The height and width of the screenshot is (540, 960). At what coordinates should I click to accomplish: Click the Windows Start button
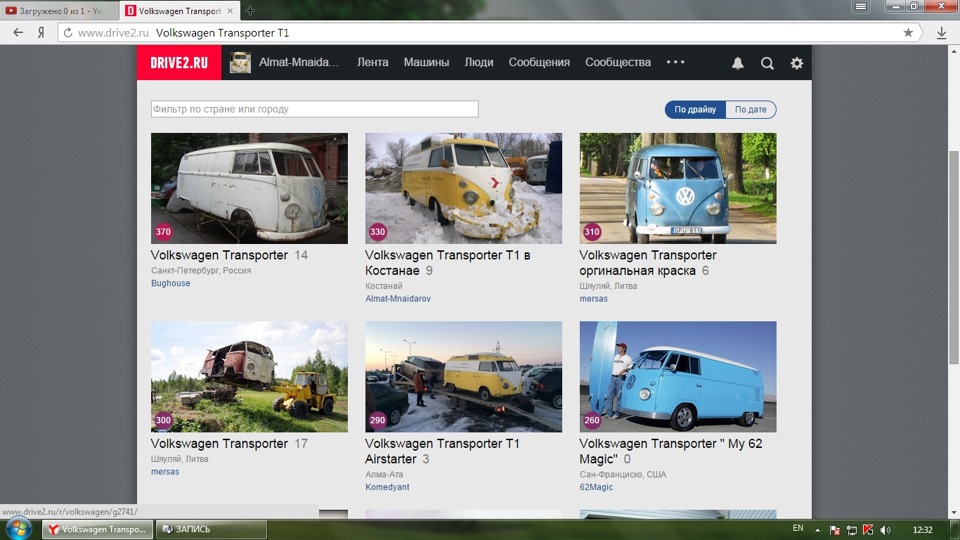click(18, 528)
